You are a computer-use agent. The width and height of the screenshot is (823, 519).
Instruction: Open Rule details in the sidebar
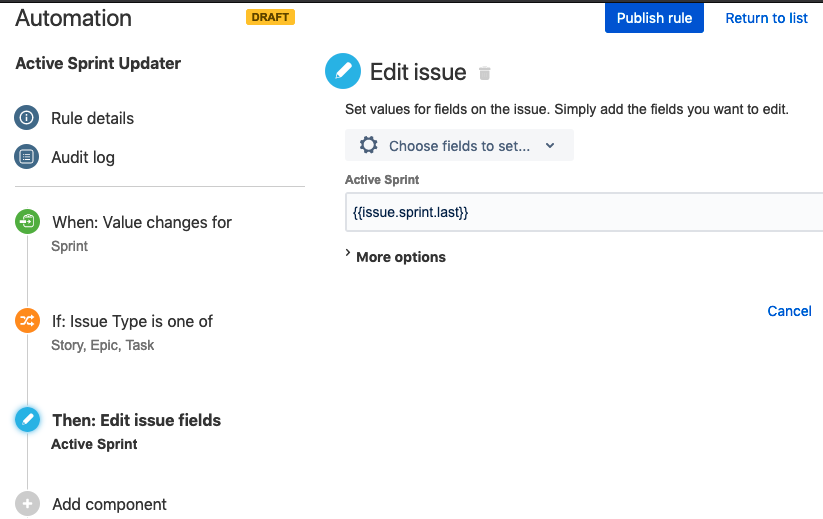[x=92, y=118]
